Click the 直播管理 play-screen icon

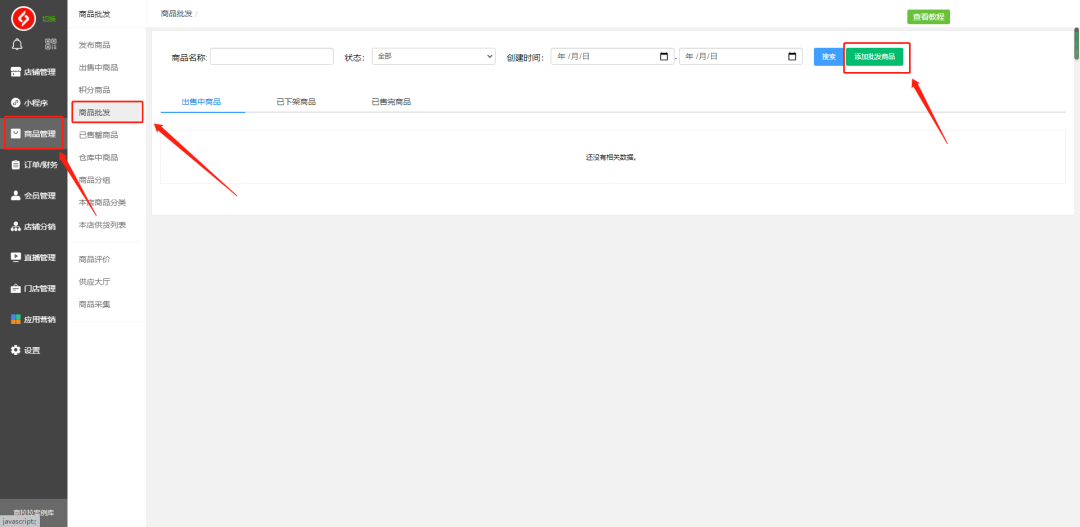pos(15,258)
